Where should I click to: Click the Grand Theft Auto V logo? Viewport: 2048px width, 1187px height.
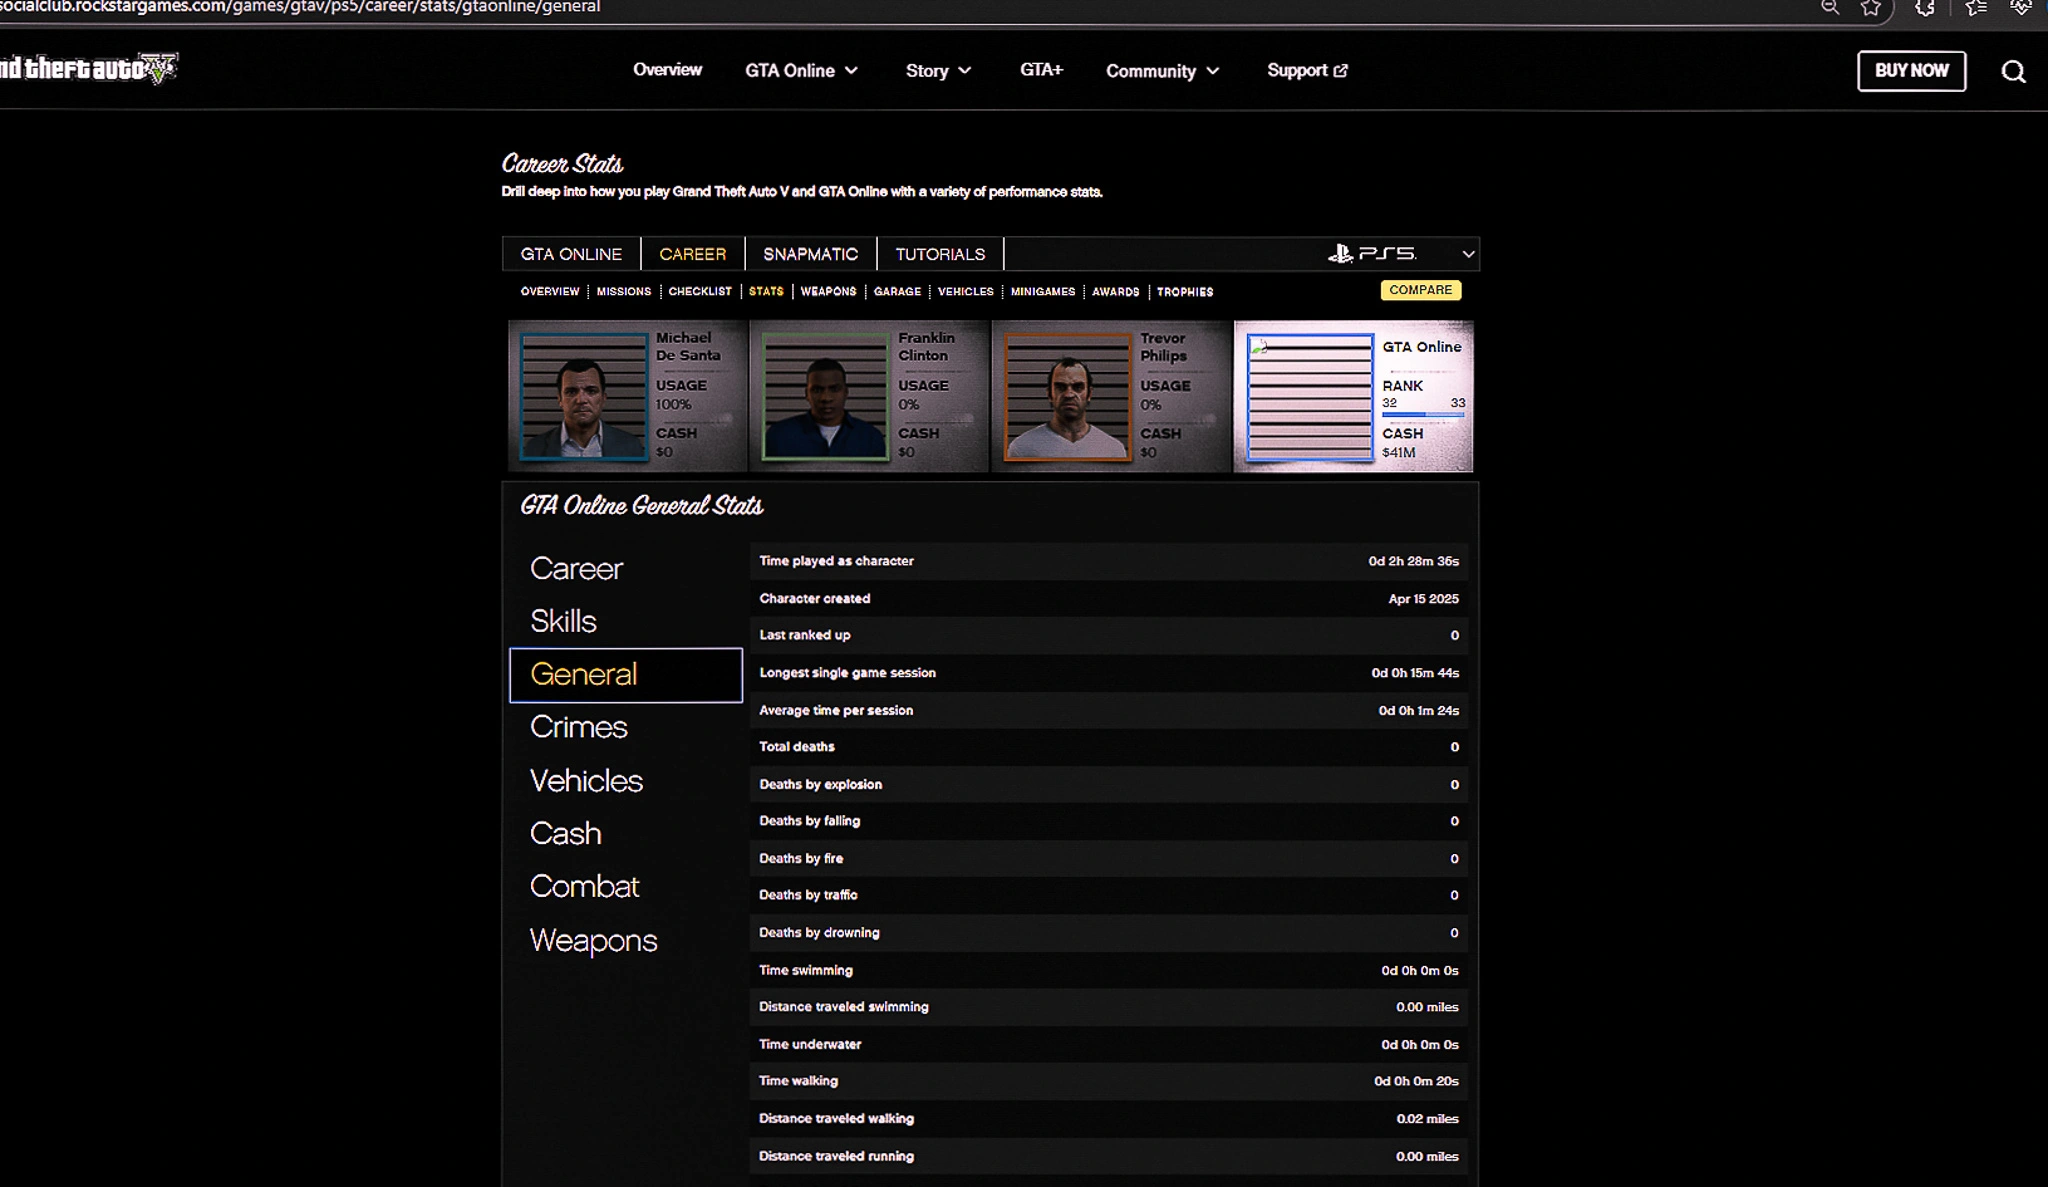pyautogui.click(x=88, y=68)
